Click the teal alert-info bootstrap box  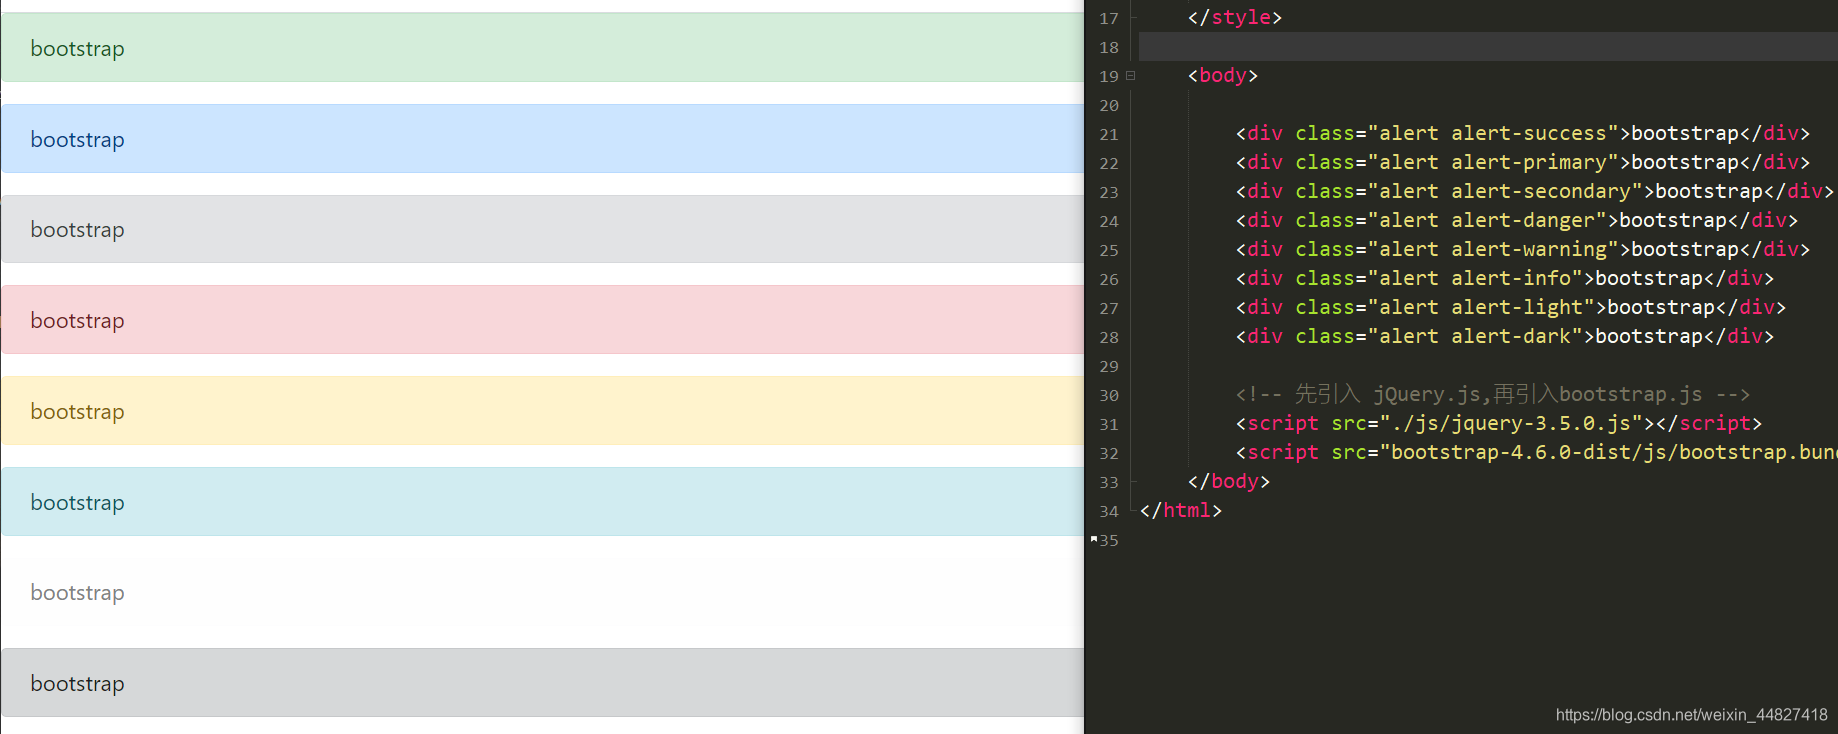click(x=542, y=501)
